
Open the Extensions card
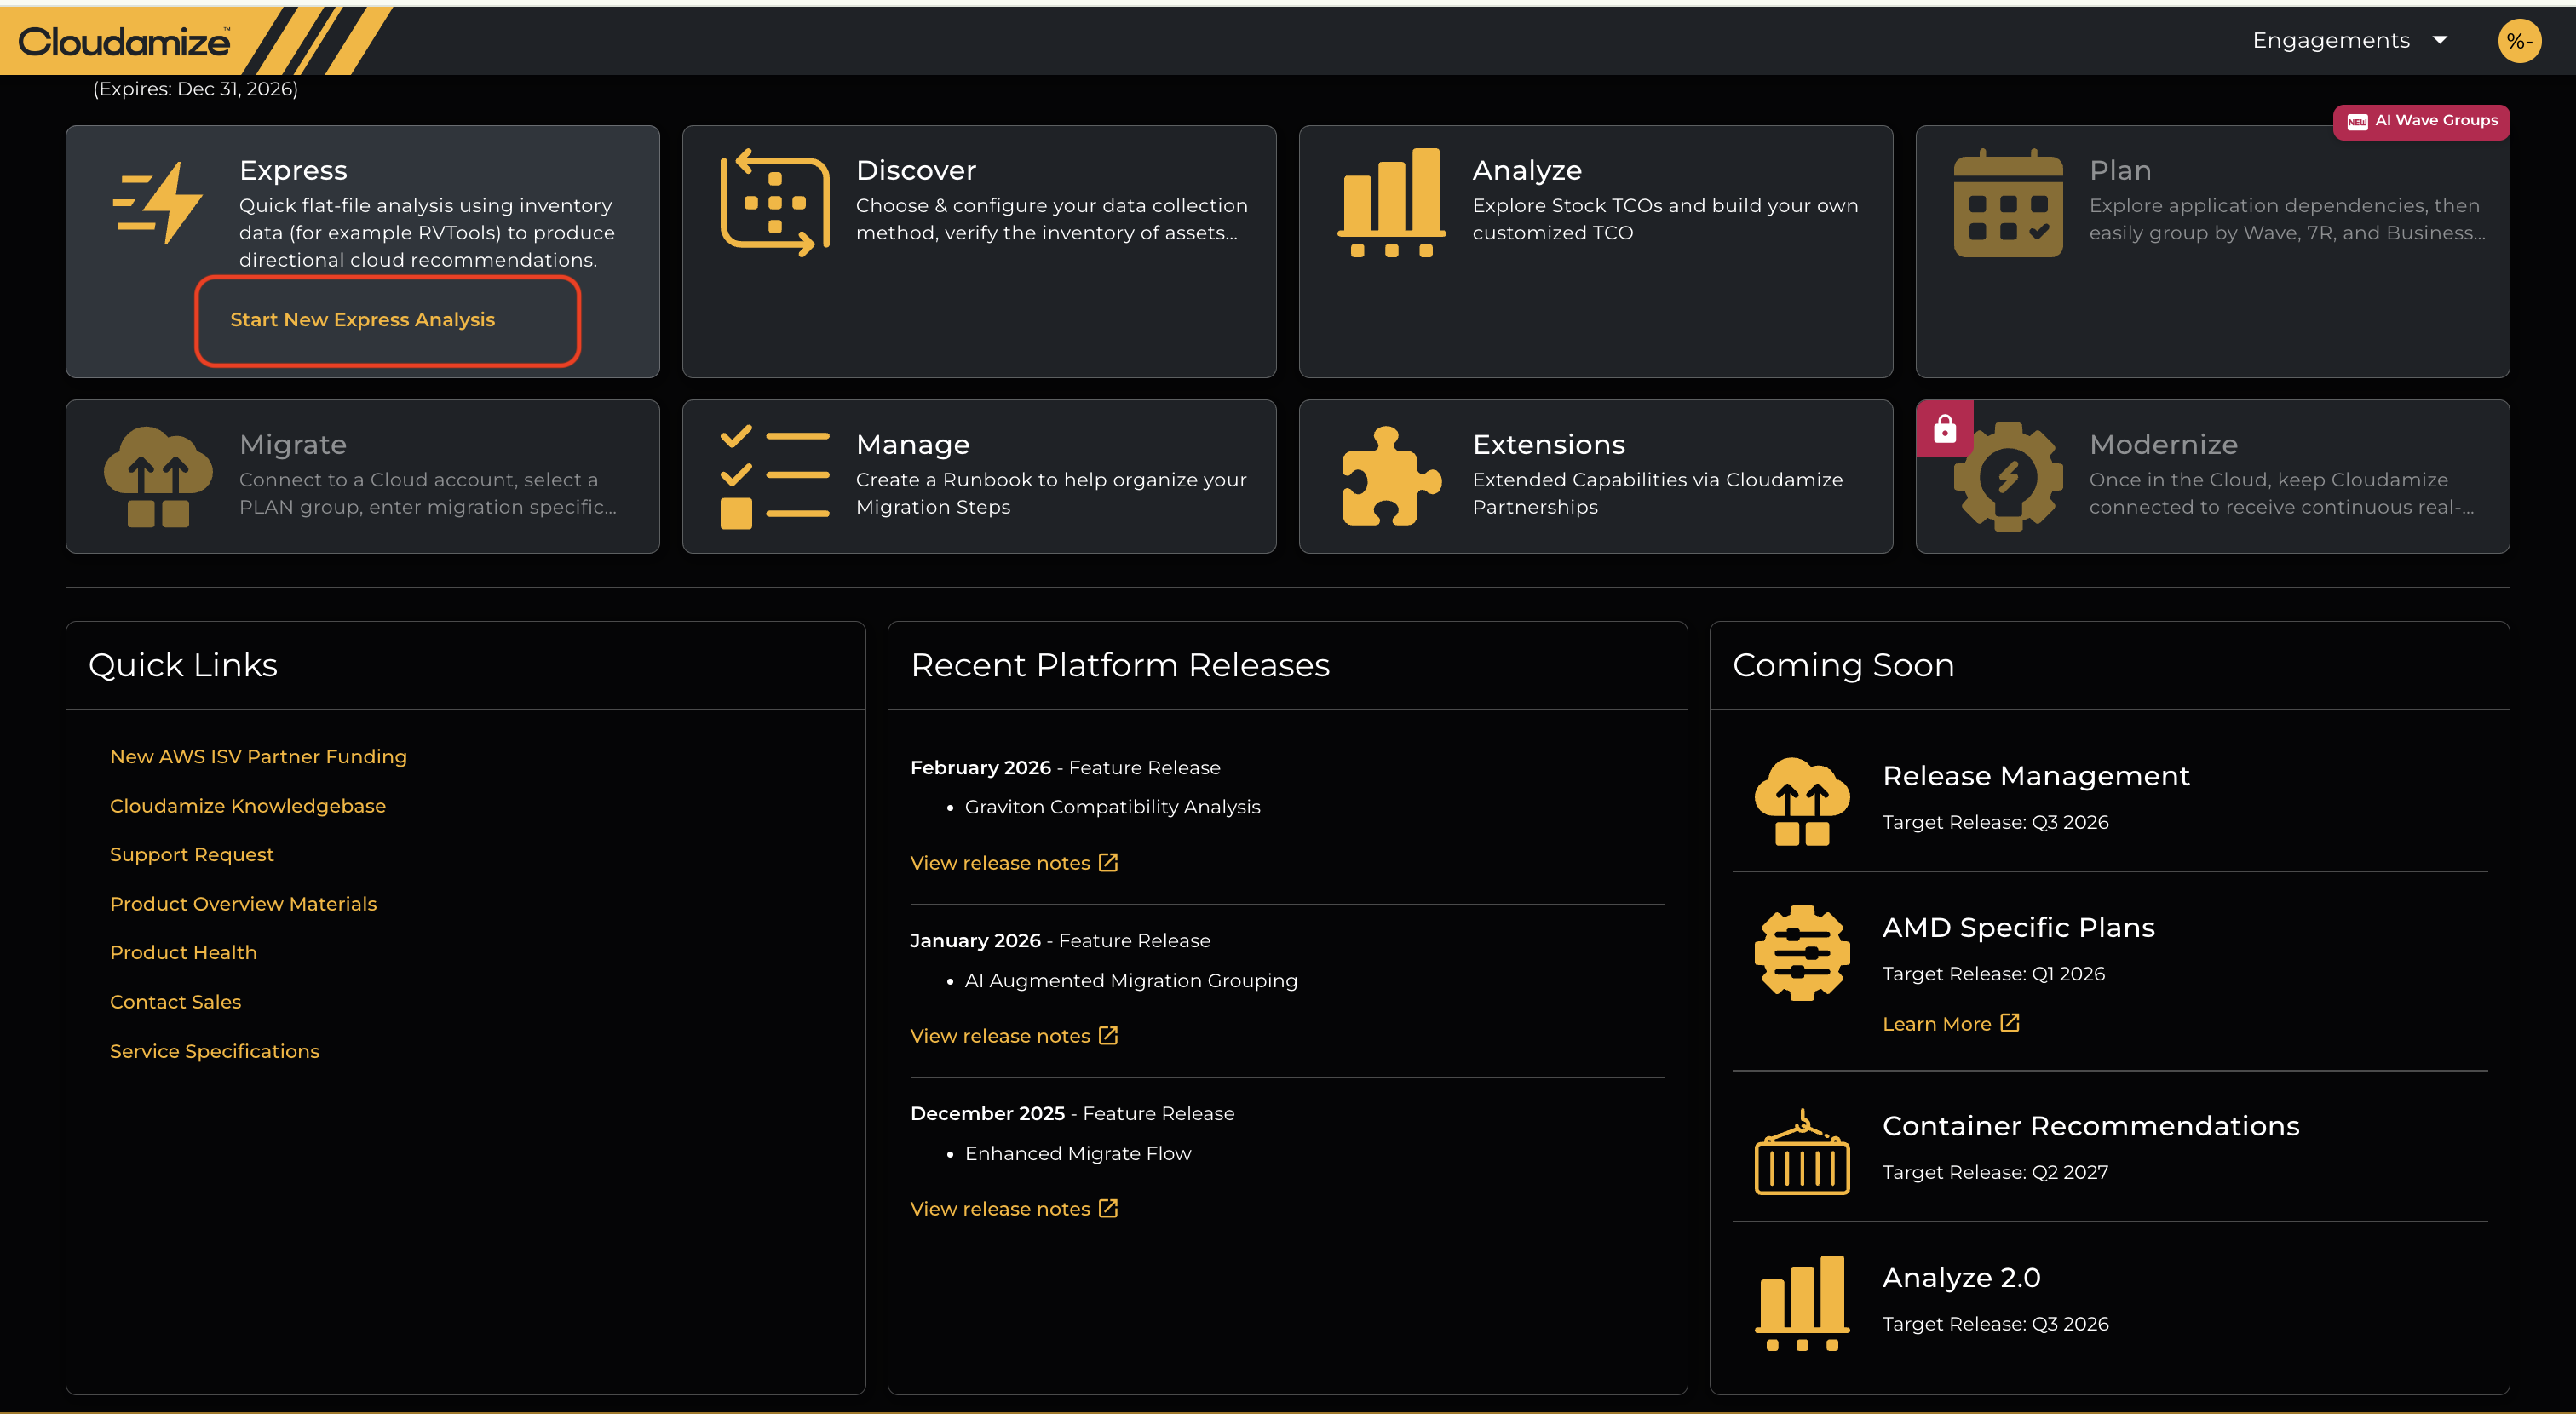pyautogui.click(x=1595, y=477)
